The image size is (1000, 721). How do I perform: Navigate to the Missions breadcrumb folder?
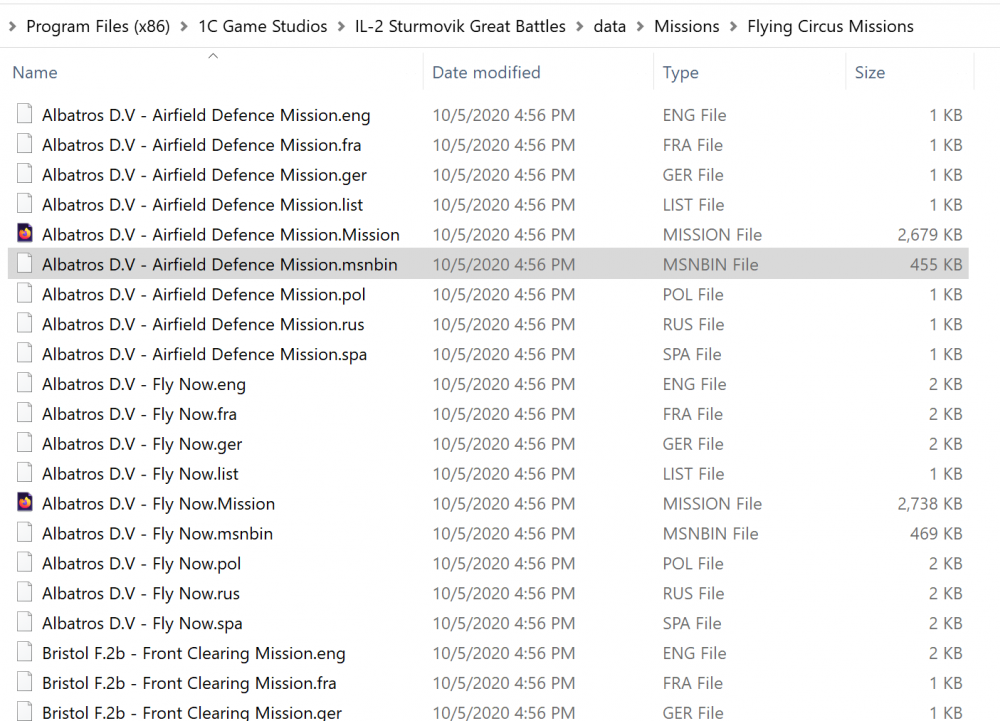[x=687, y=26]
